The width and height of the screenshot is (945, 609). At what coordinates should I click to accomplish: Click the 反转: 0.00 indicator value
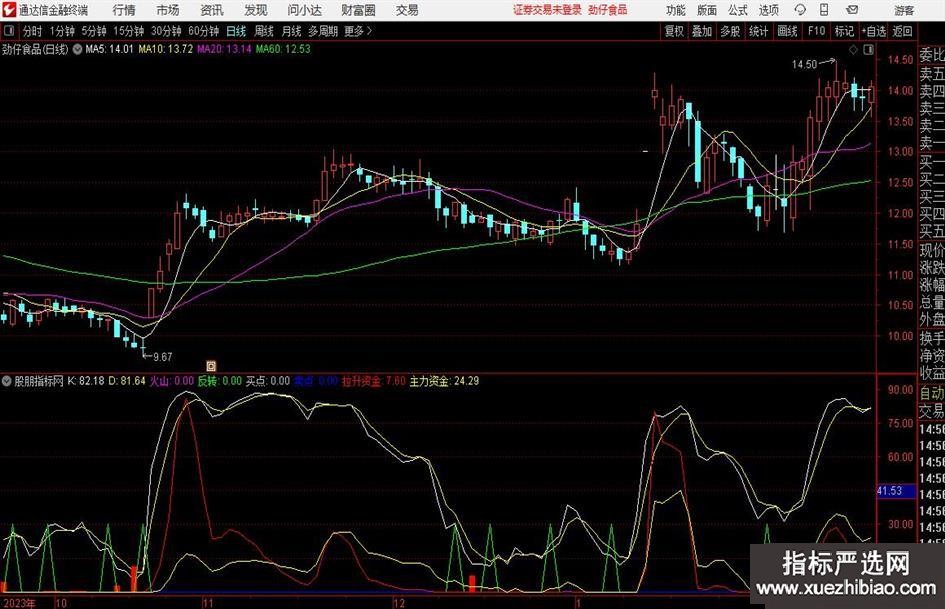click(220, 381)
